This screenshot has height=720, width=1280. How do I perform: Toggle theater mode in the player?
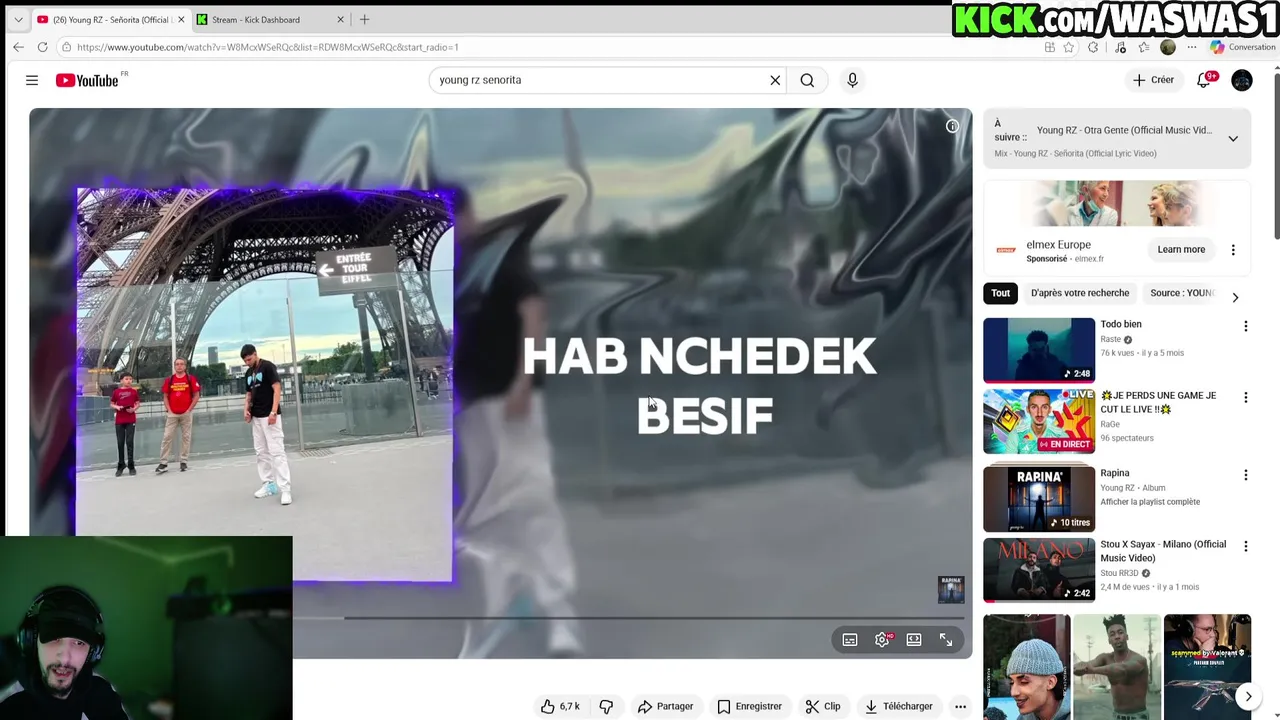pyautogui.click(x=914, y=640)
